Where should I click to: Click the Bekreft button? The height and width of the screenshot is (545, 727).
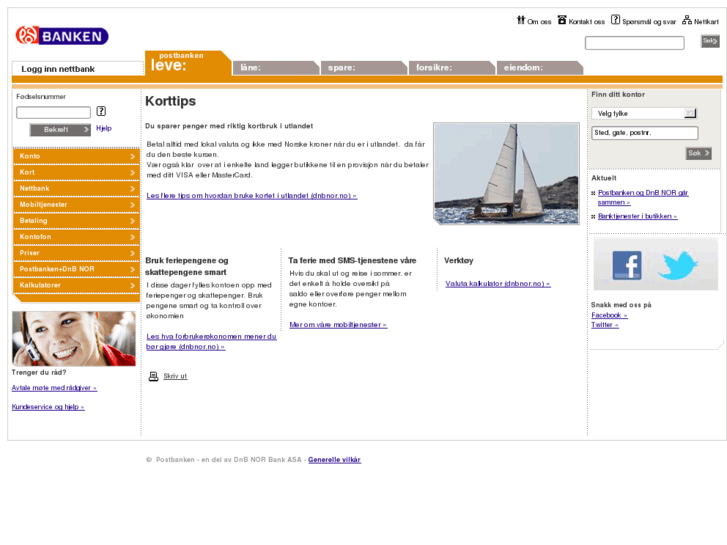[60, 130]
